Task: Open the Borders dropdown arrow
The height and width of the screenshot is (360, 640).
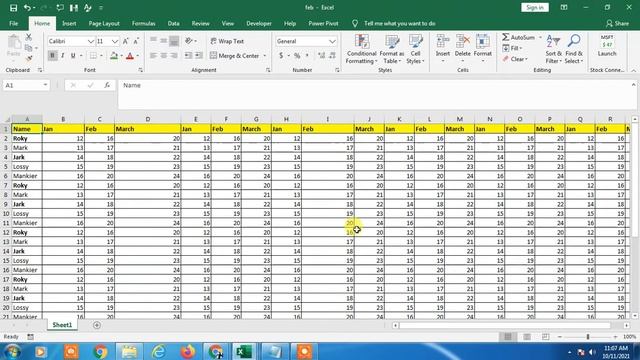Action: (101, 56)
